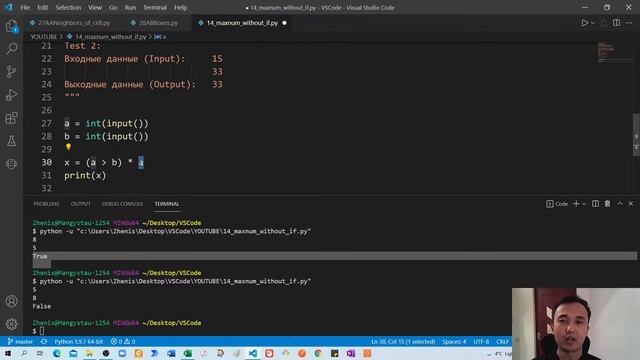Open the File menu
640x360 pixels.
pos(25,7)
